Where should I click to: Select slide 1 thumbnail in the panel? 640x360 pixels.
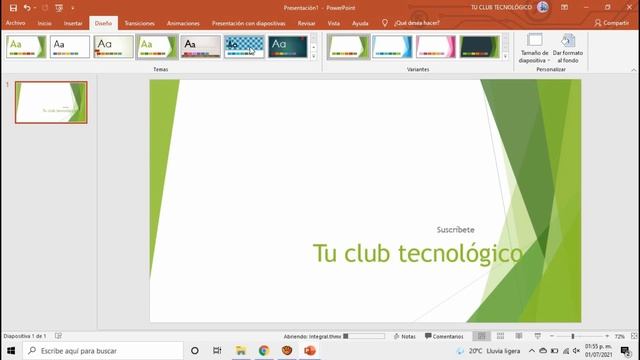(51, 102)
